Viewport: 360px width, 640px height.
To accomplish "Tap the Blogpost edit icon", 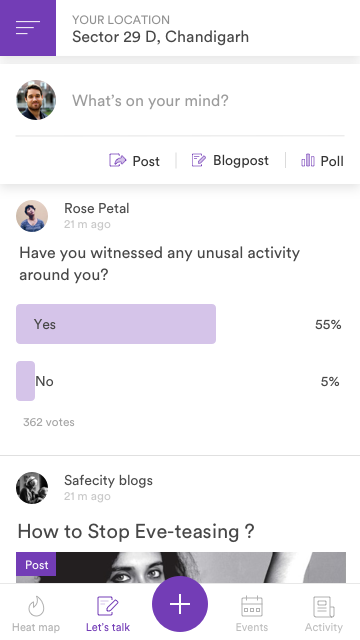I will click(x=198, y=160).
